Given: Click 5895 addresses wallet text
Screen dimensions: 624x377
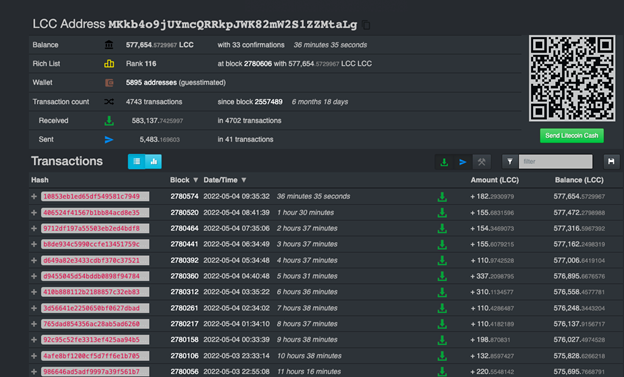Looking at the screenshot, I should (151, 83).
